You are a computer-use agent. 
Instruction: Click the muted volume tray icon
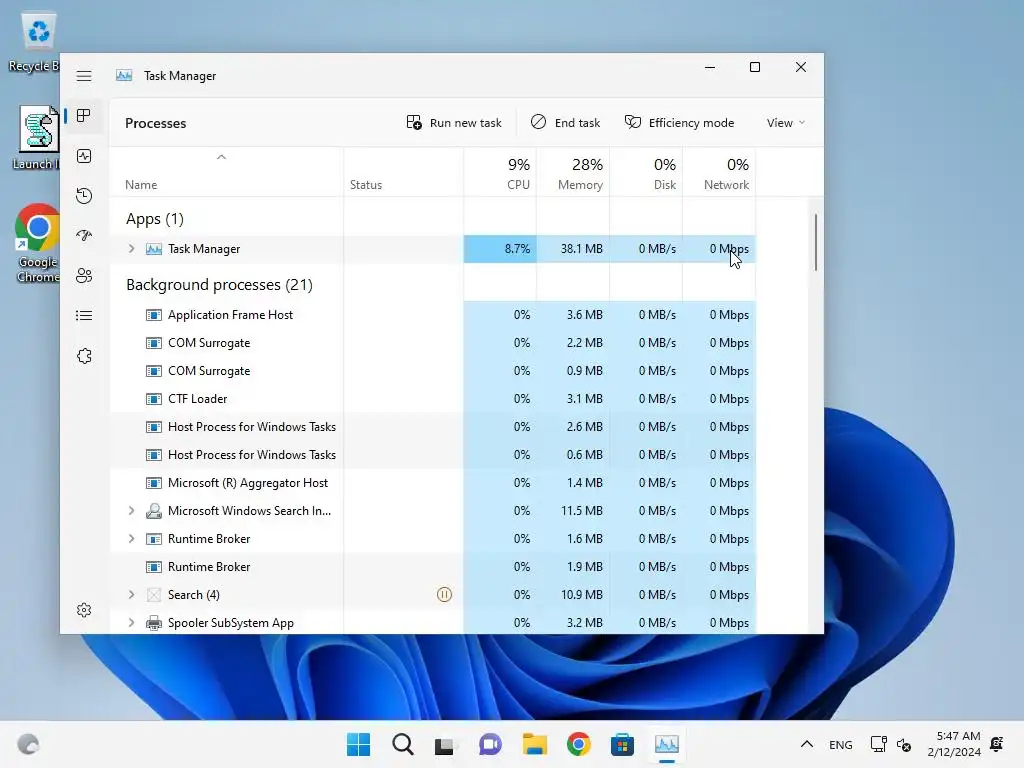(x=904, y=744)
